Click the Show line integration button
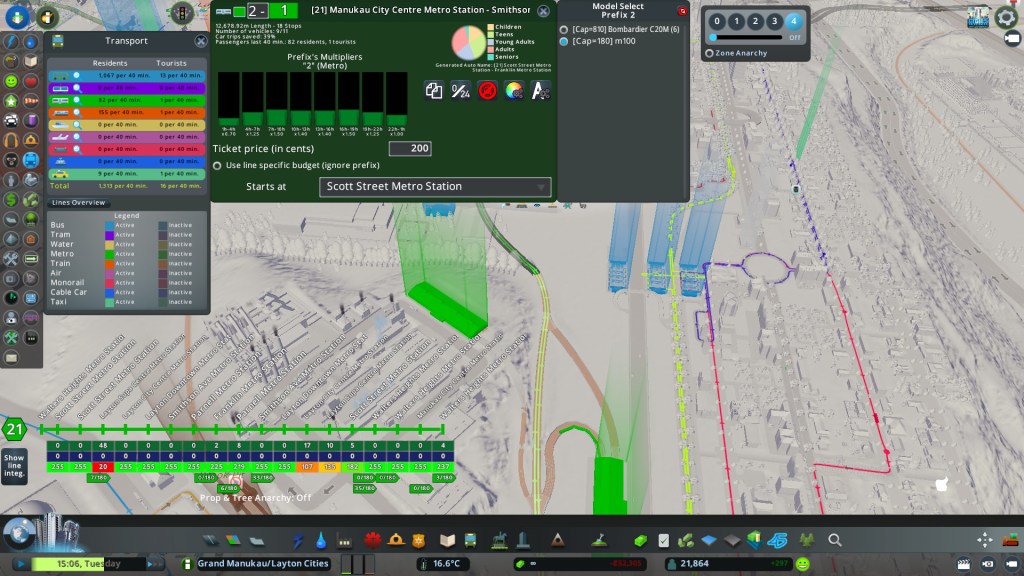 pos(14,465)
